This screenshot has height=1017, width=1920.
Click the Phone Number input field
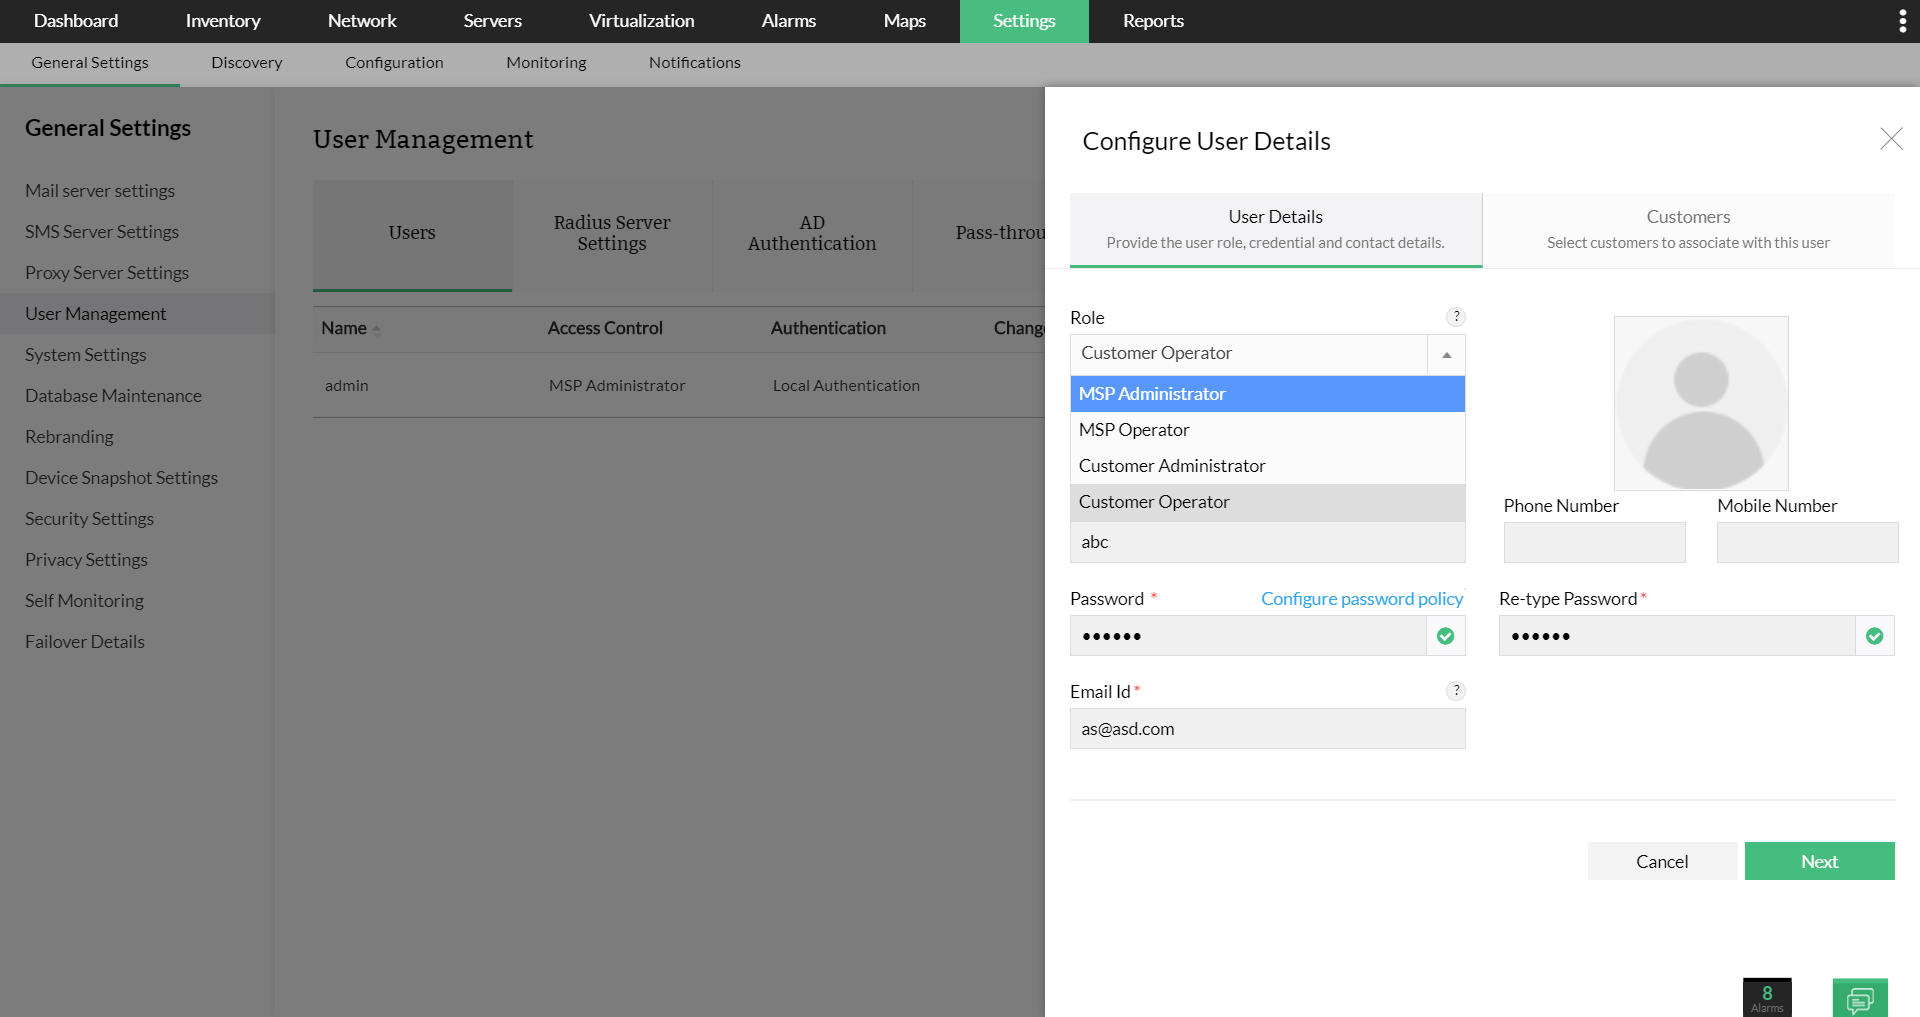[1594, 542]
